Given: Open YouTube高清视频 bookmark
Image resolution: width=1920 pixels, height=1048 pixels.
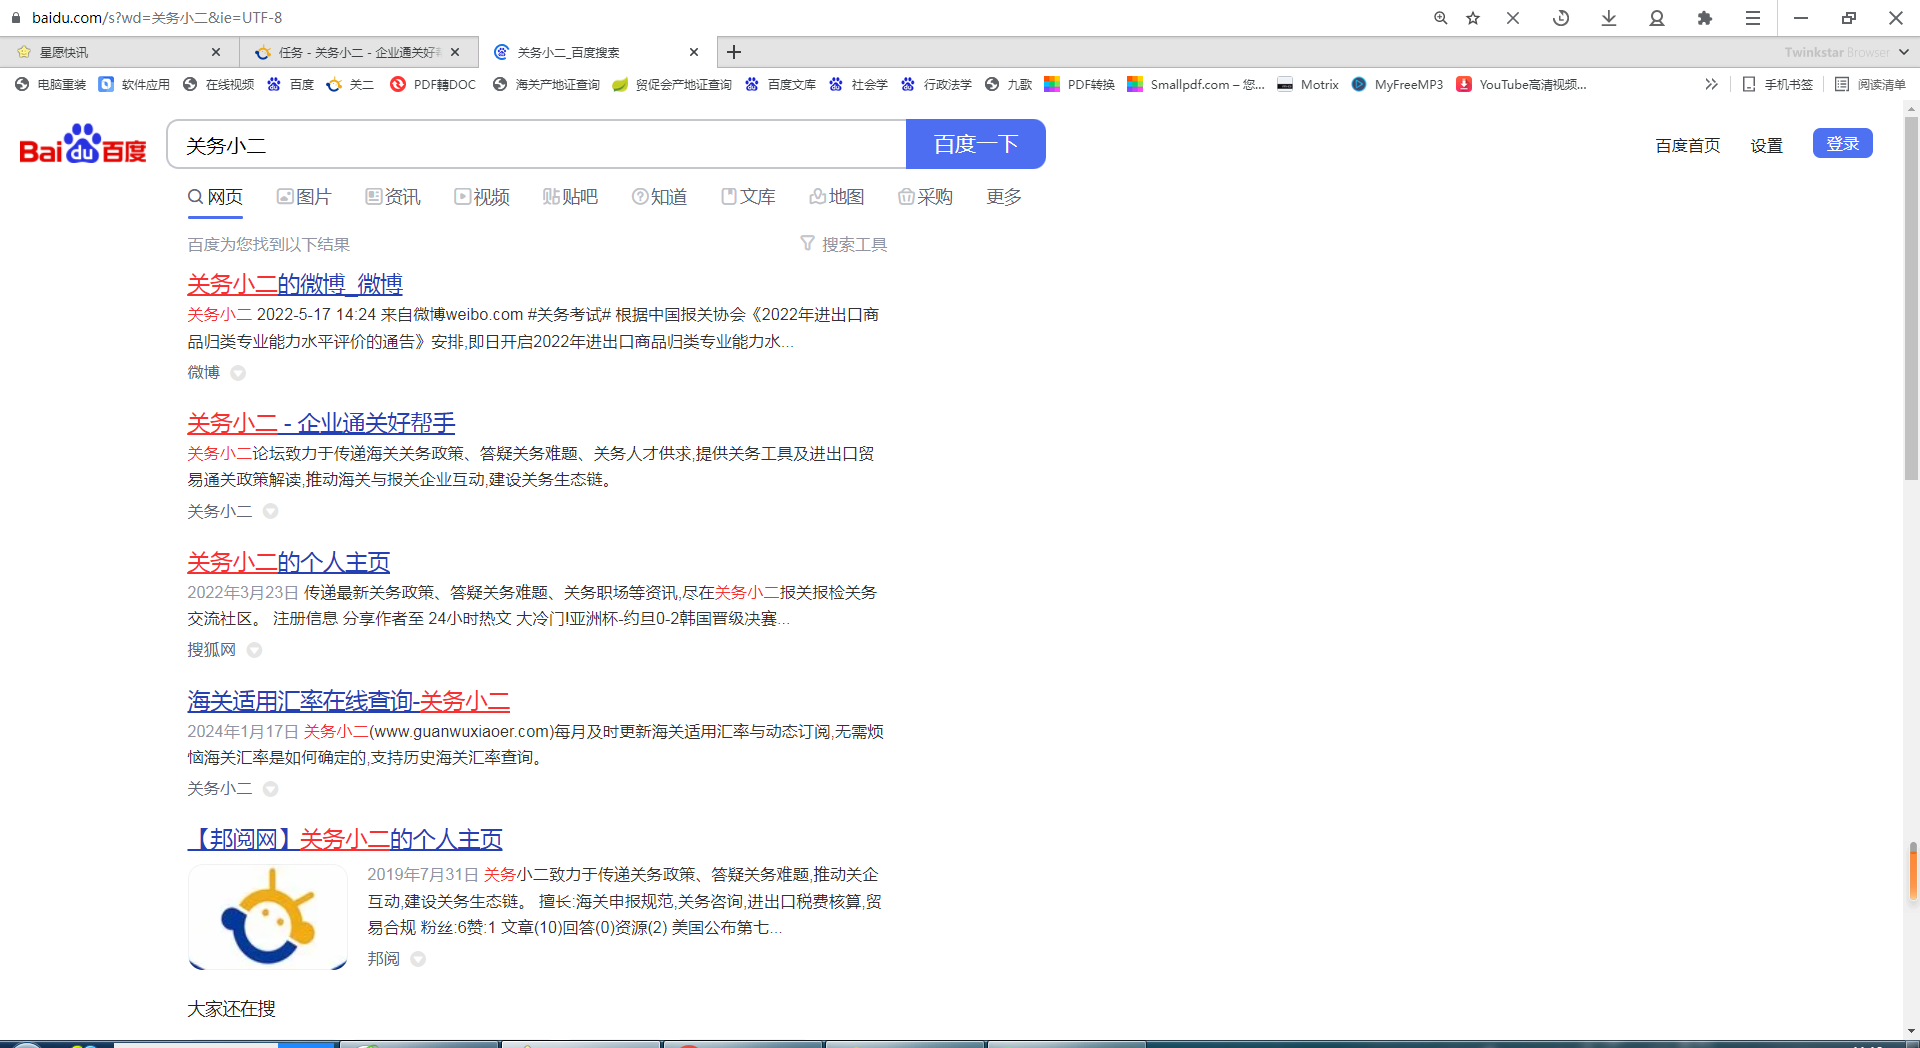Looking at the screenshot, I should point(1522,85).
